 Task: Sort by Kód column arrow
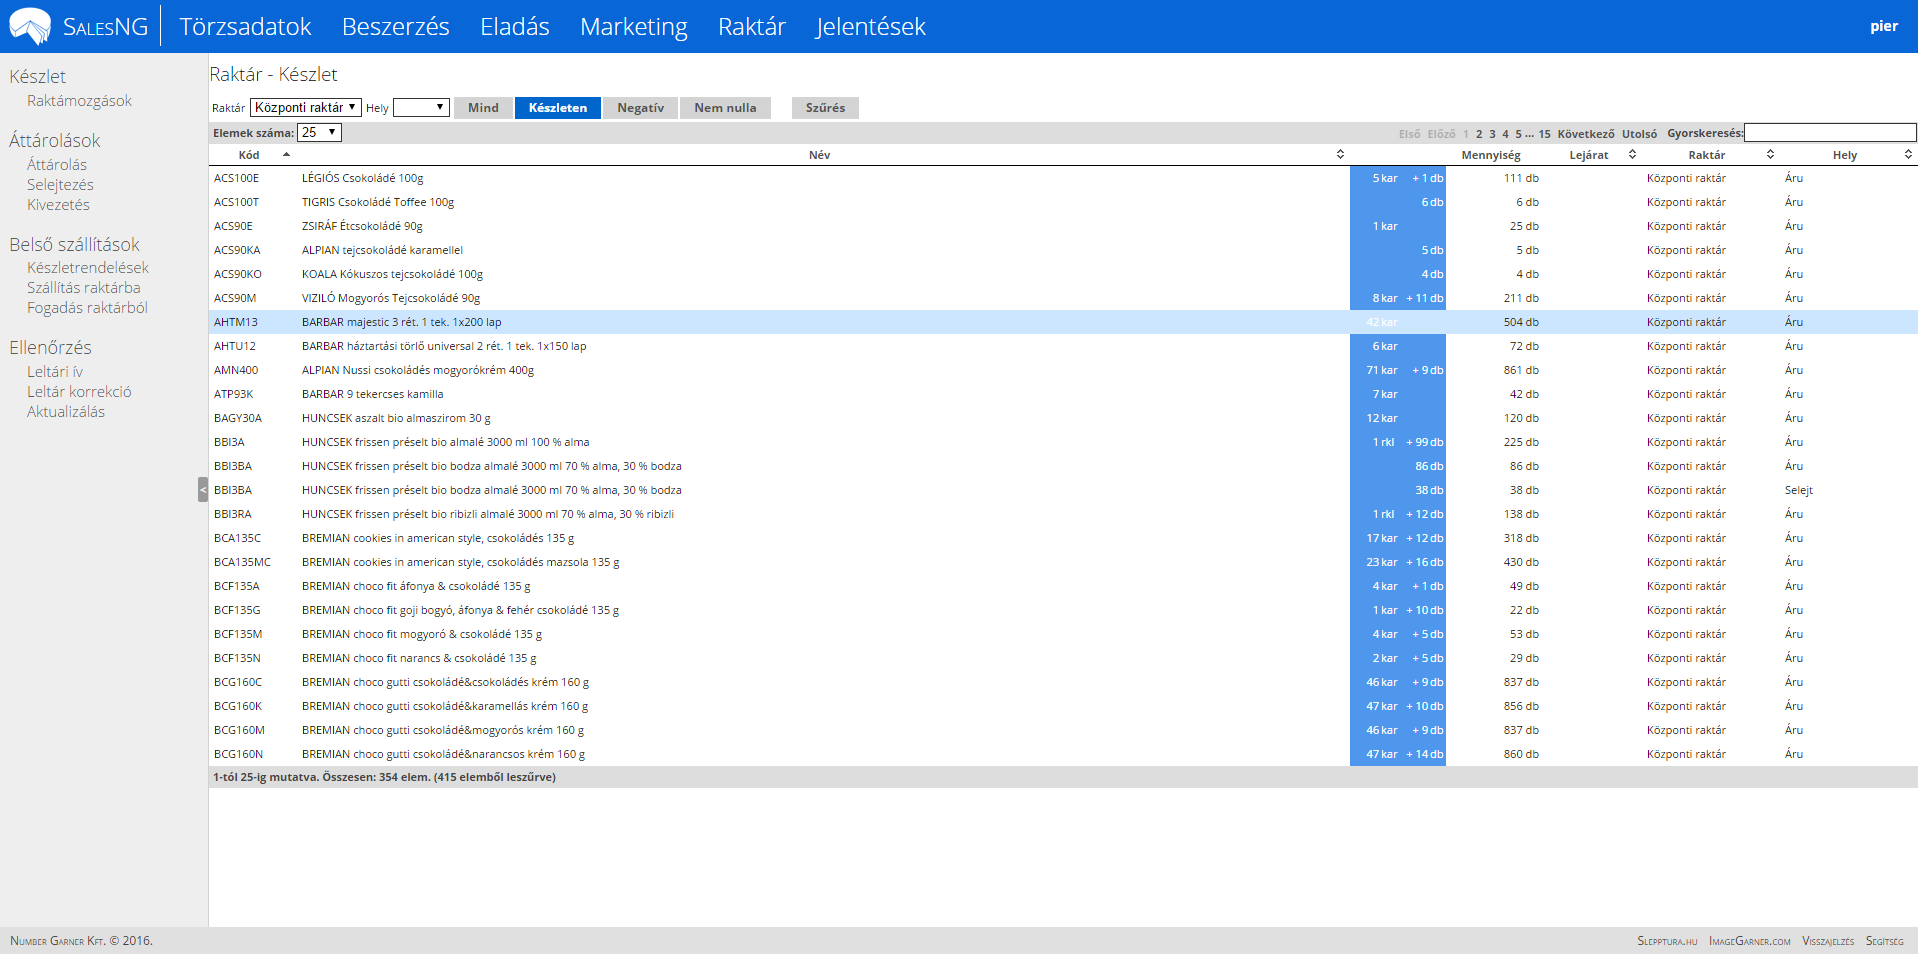click(x=286, y=155)
